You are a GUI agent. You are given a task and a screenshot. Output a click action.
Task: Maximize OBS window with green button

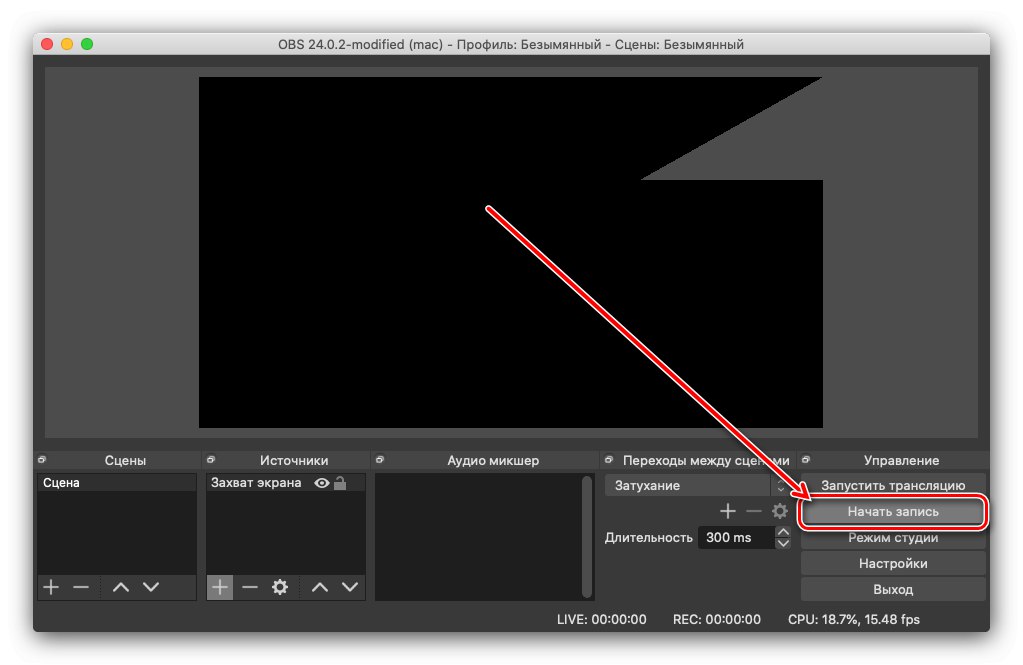(x=87, y=44)
